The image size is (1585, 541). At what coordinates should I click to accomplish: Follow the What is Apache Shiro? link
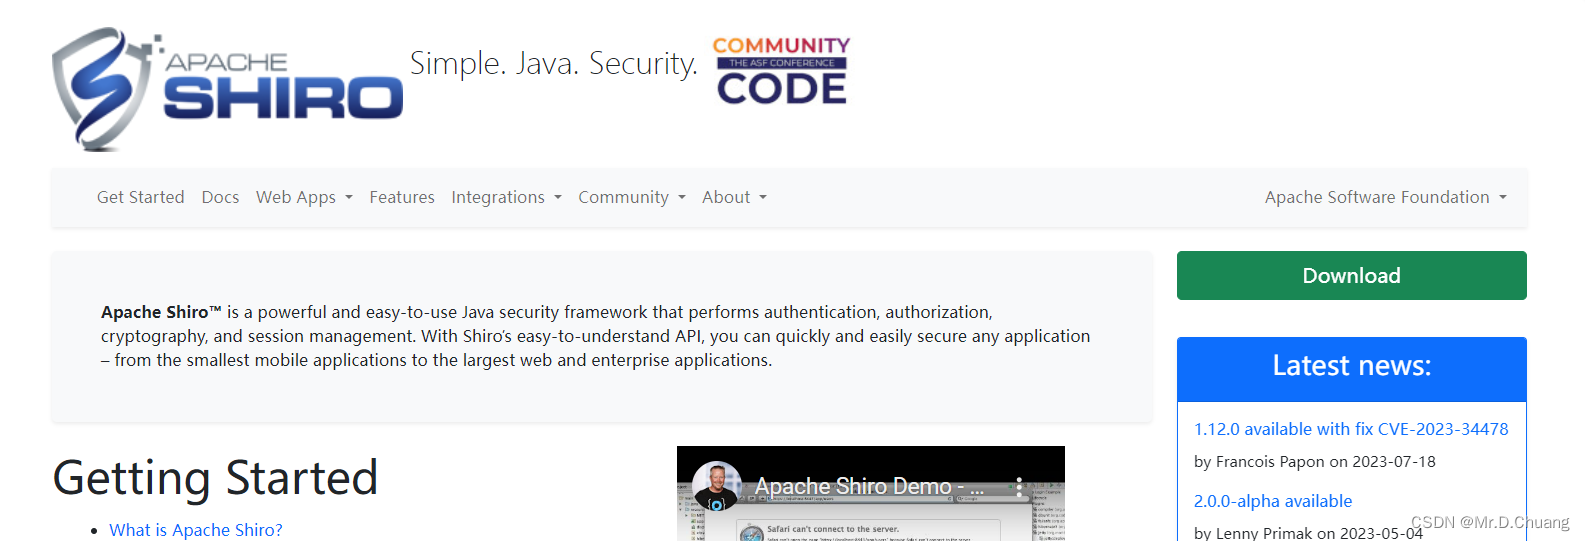click(x=196, y=530)
